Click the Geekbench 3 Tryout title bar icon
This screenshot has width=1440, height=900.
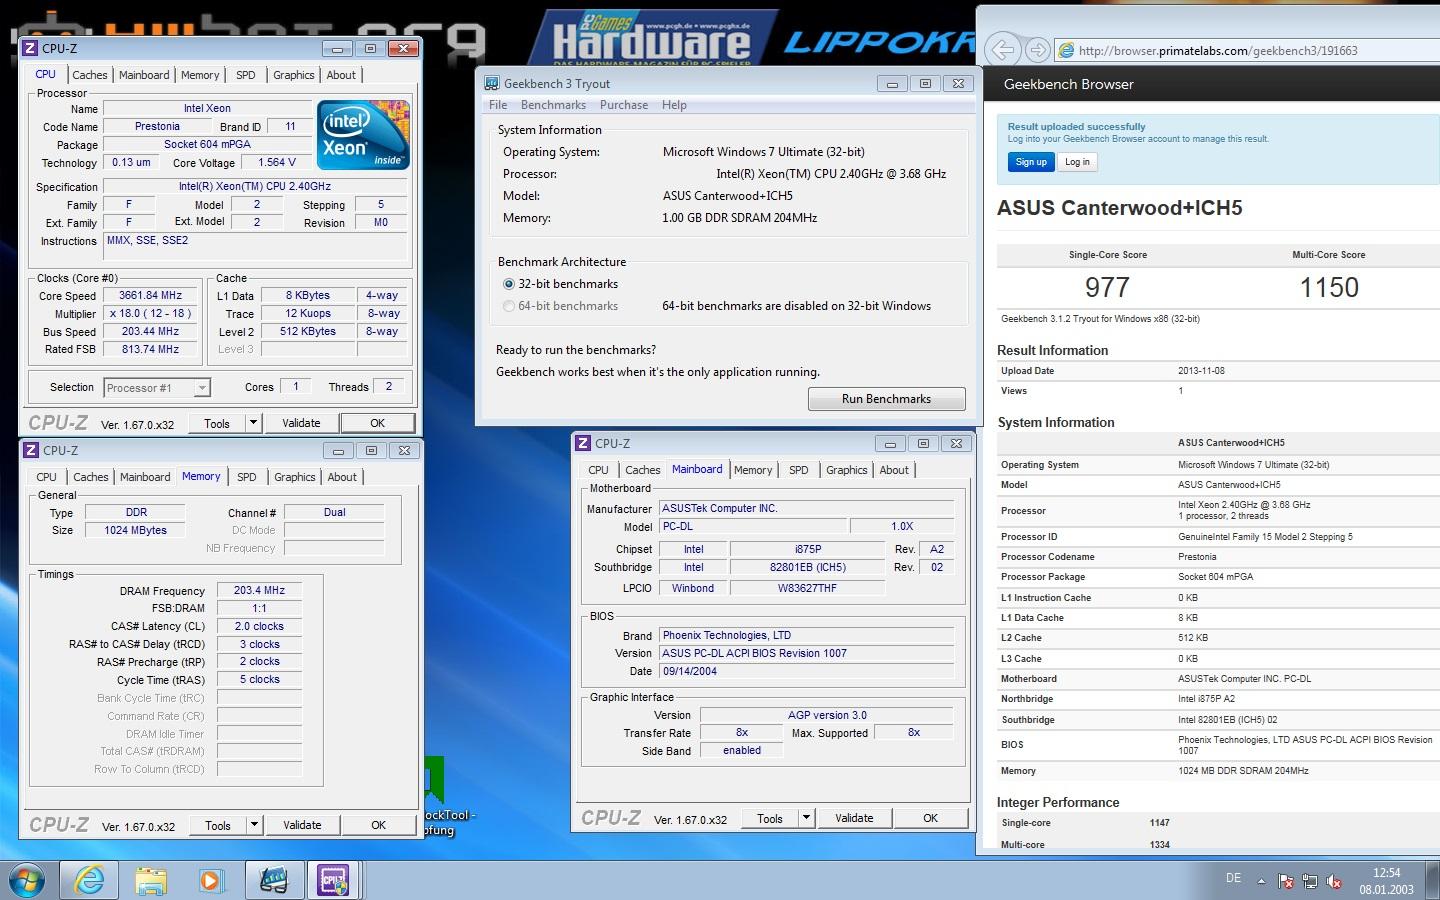tap(492, 83)
